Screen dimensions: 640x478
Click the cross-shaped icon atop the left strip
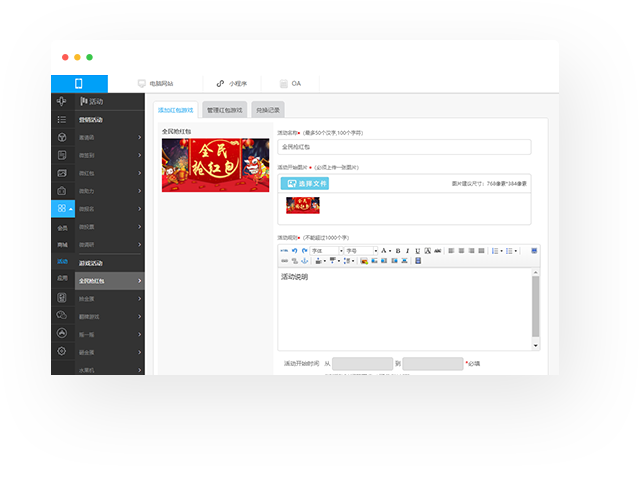[62, 101]
